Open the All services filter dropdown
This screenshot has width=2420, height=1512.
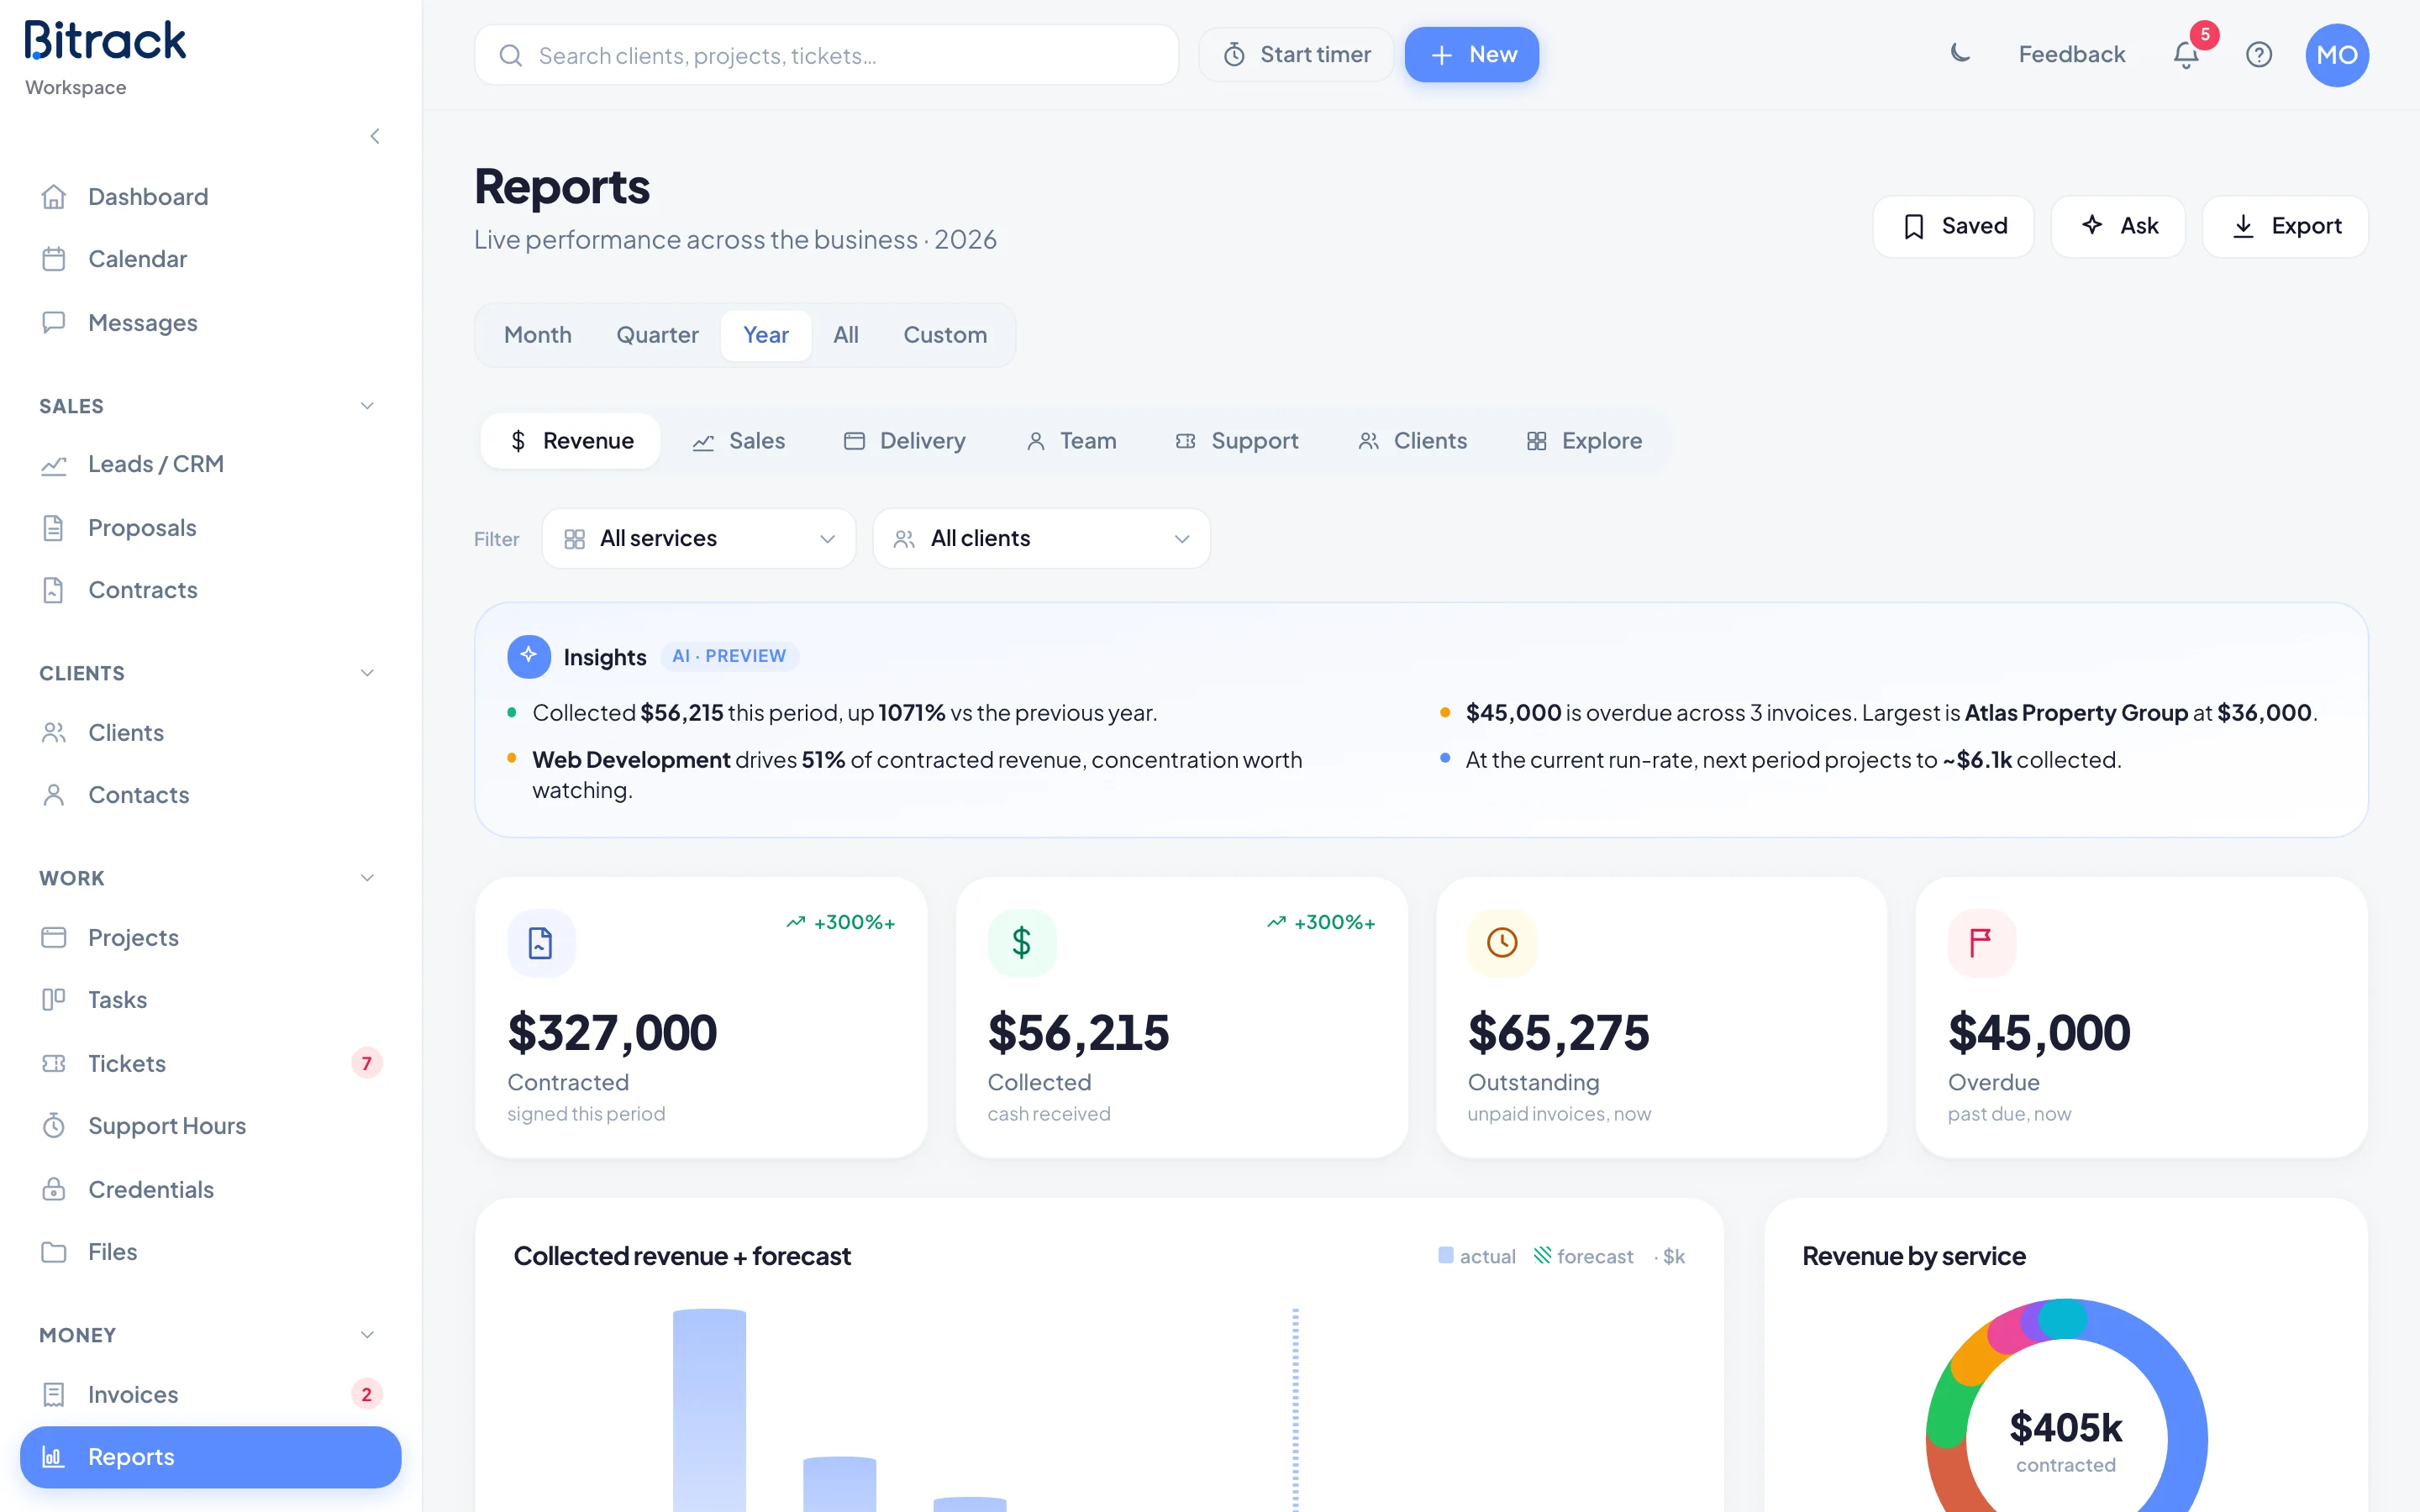coord(699,538)
